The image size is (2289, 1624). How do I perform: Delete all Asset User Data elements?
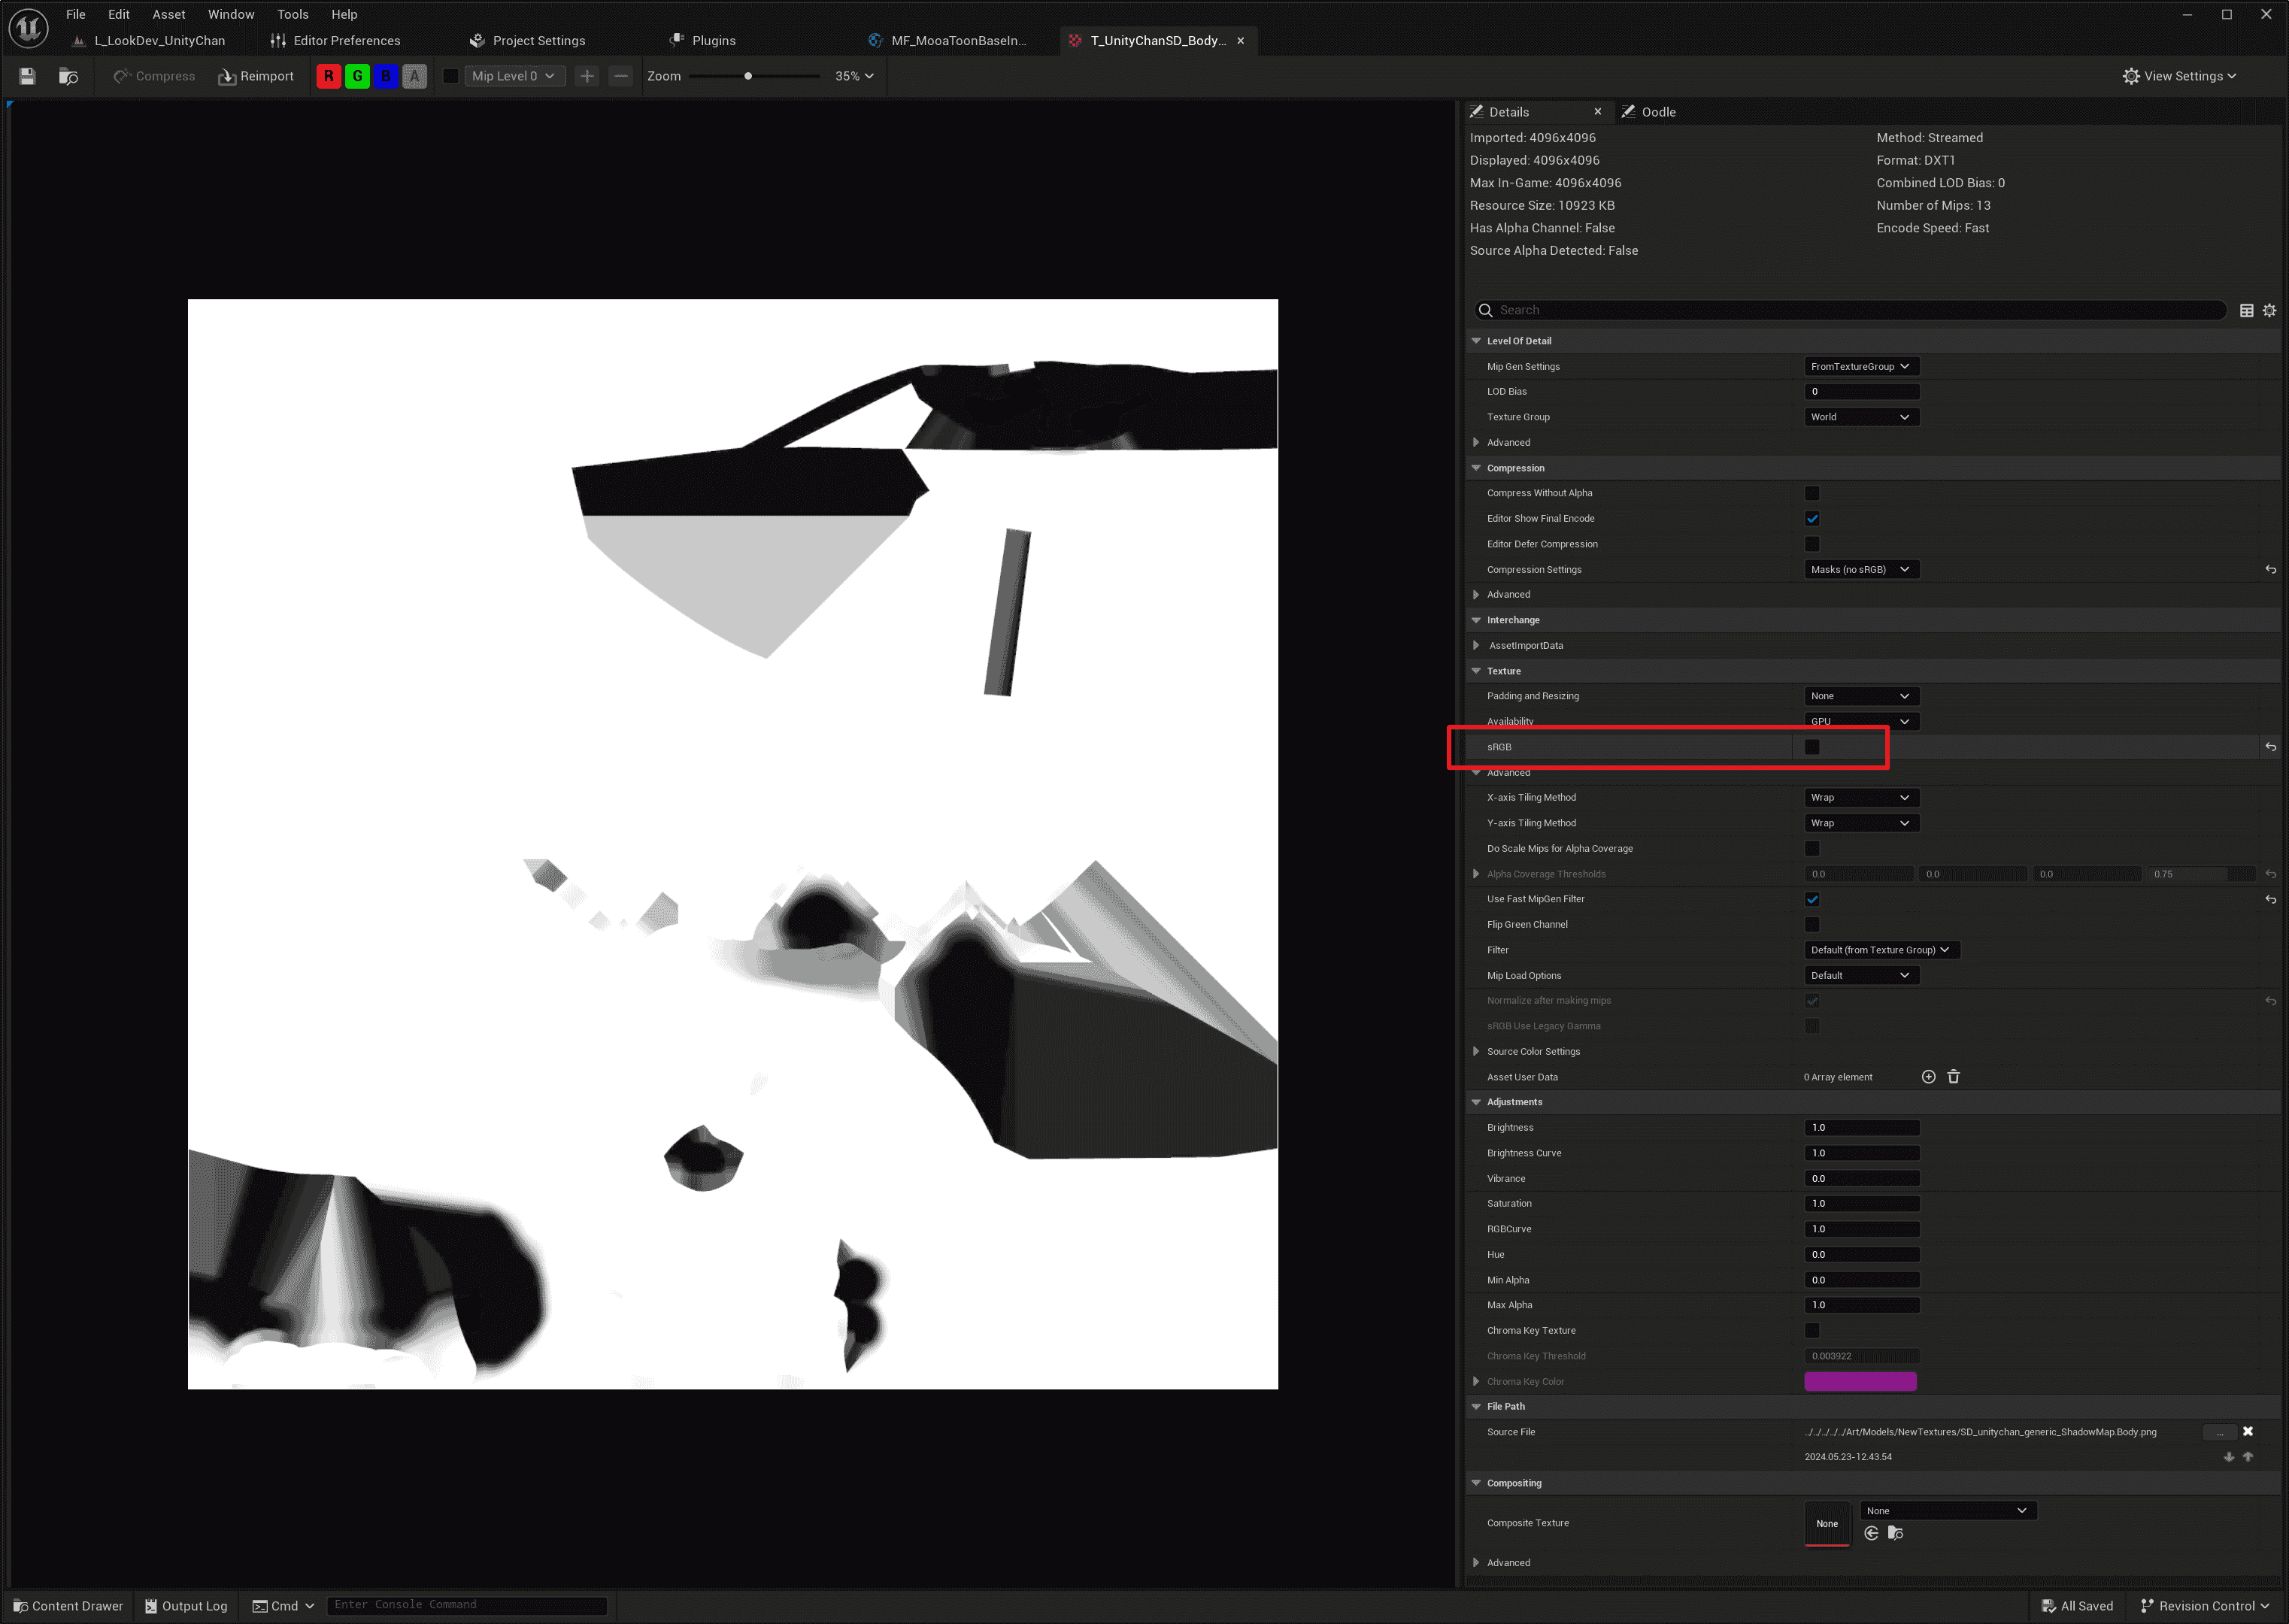1954,1077
